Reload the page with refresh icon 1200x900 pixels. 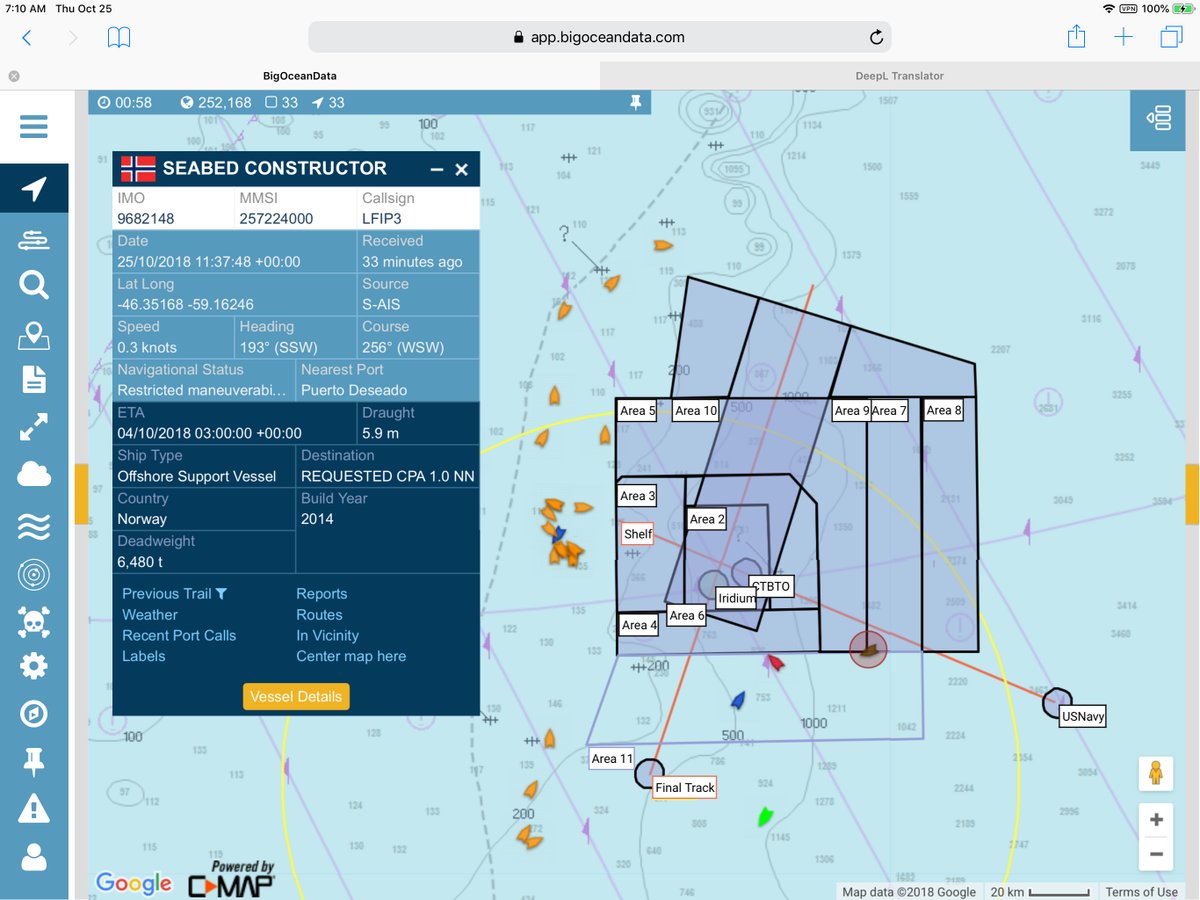(876, 37)
